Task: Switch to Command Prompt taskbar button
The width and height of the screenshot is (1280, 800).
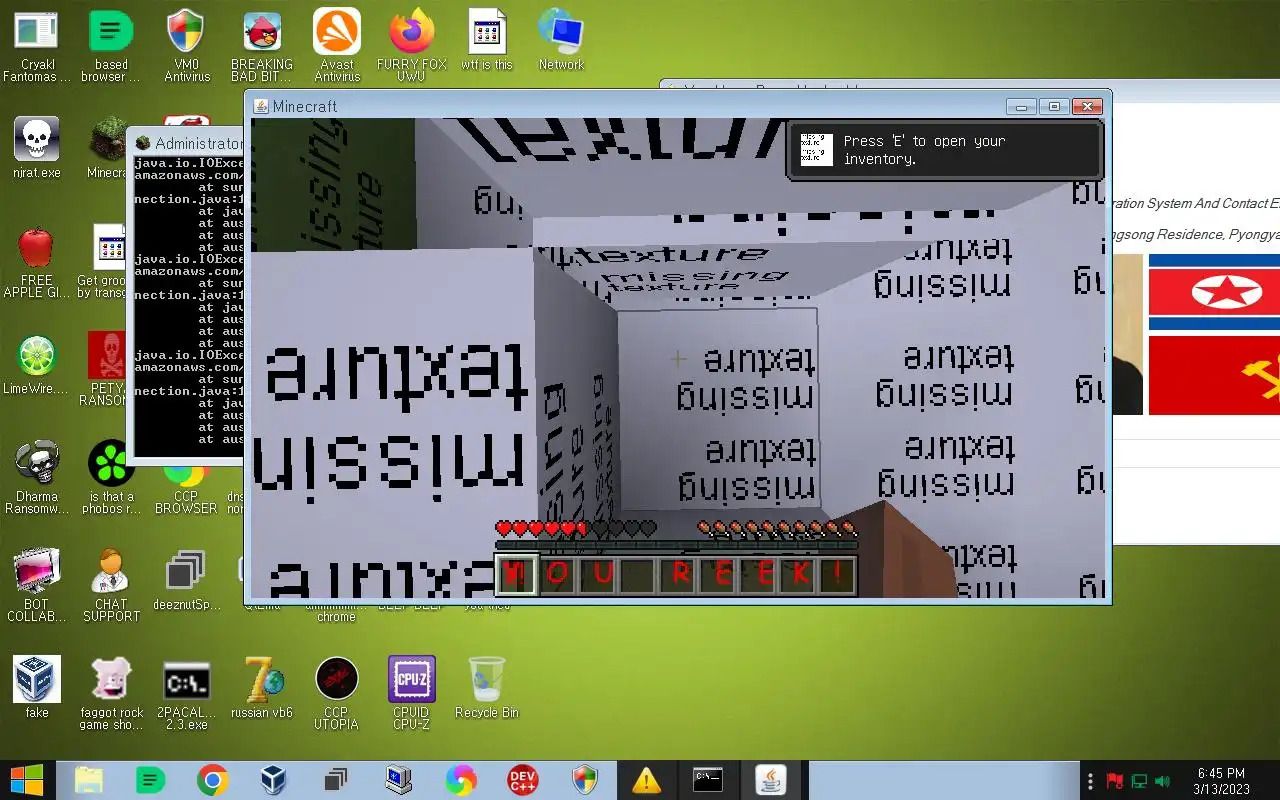Action: [708, 780]
